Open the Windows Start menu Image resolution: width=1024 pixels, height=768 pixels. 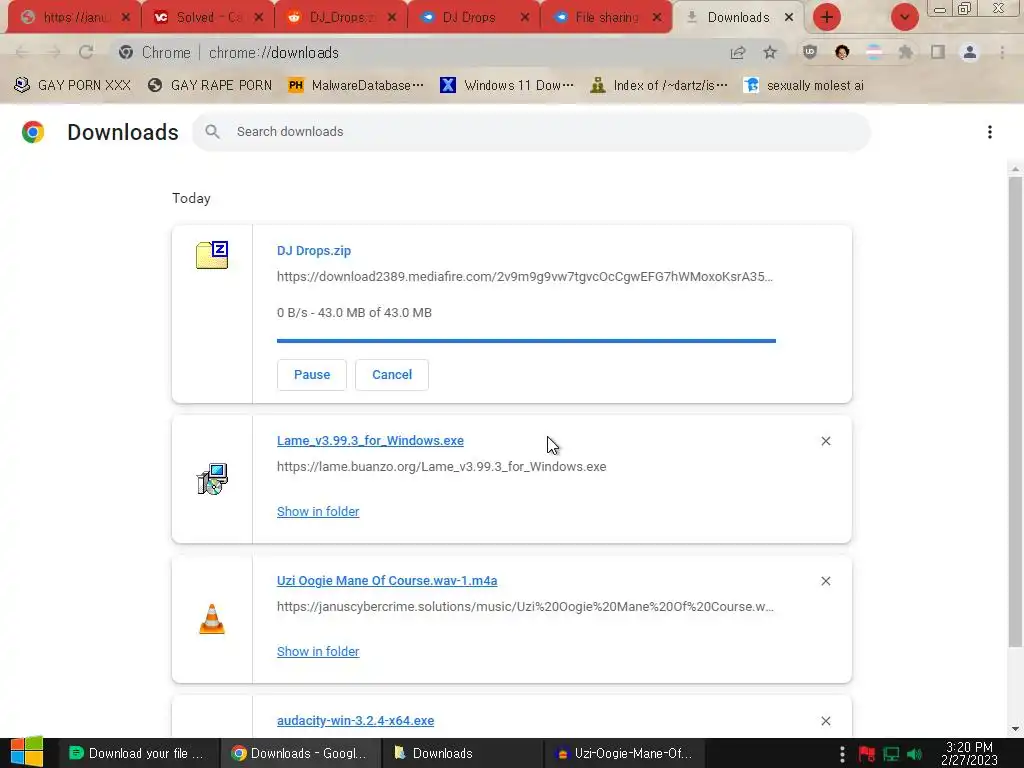(27, 753)
